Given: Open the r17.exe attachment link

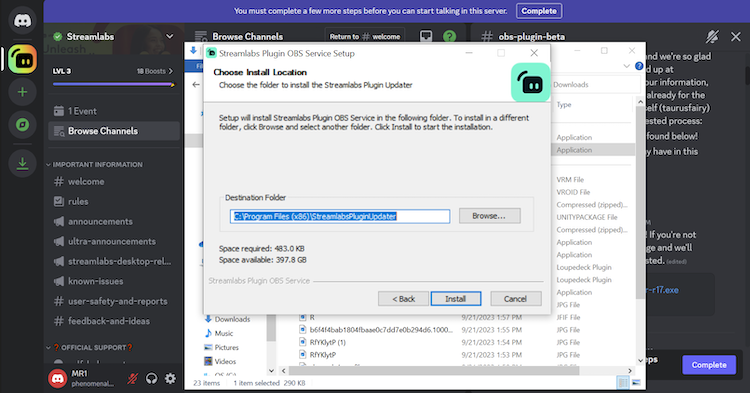Looking at the screenshot, I should (x=662, y=290).
